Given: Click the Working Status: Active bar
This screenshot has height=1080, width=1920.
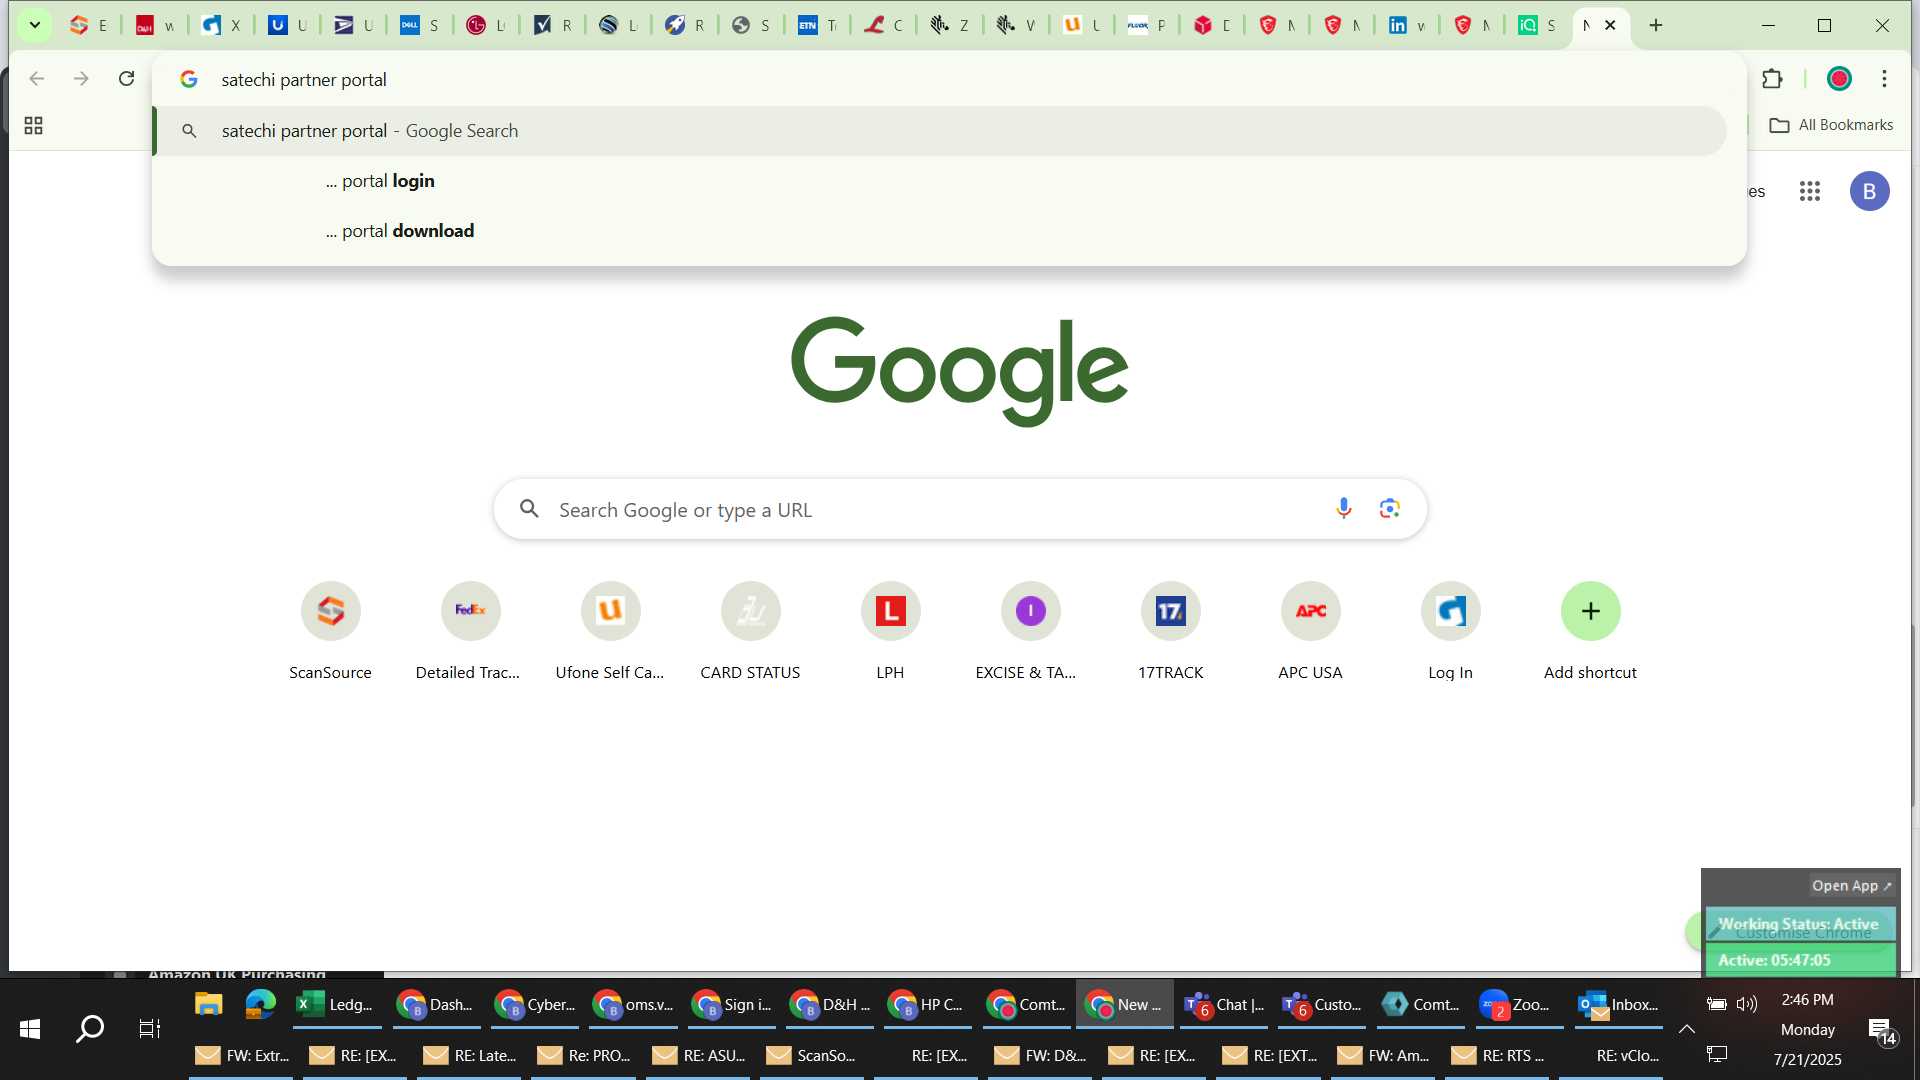Looking at the screenshot, I should coord(1800,925).
